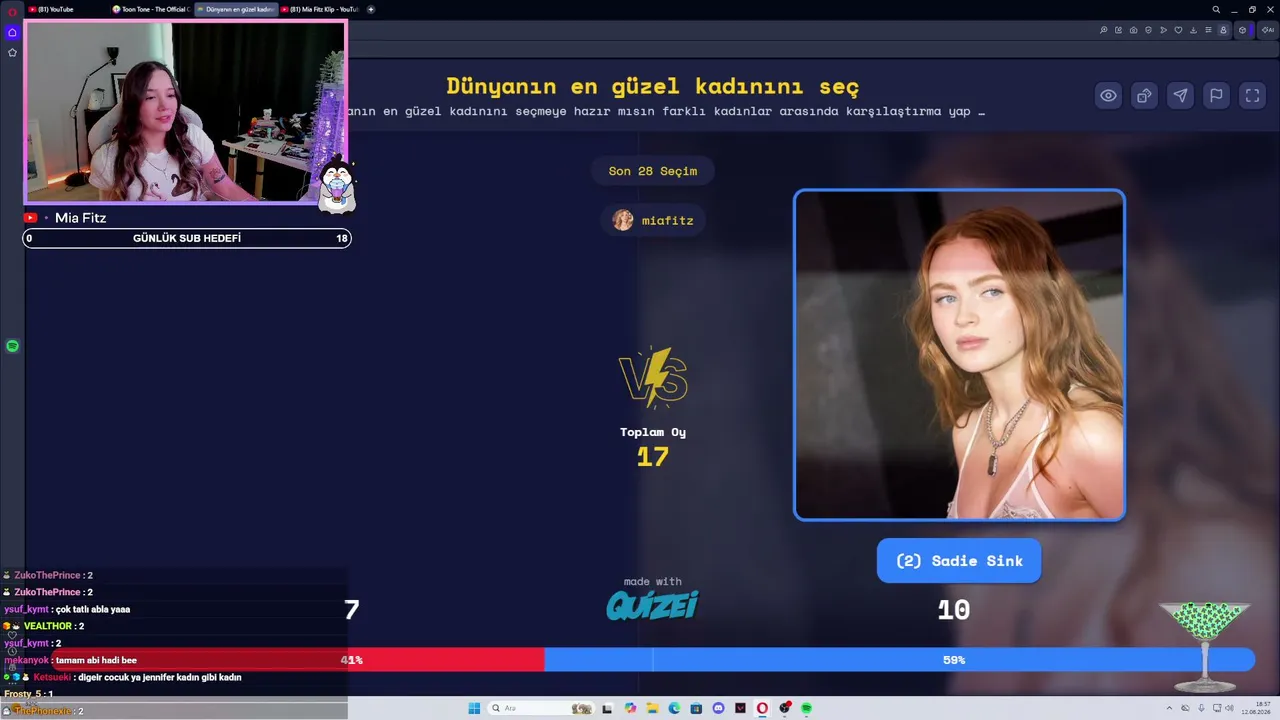Screen dimensions: 1280x720
Task: Open the downloads icon in toolbar
Action: tap(1193, 30)
